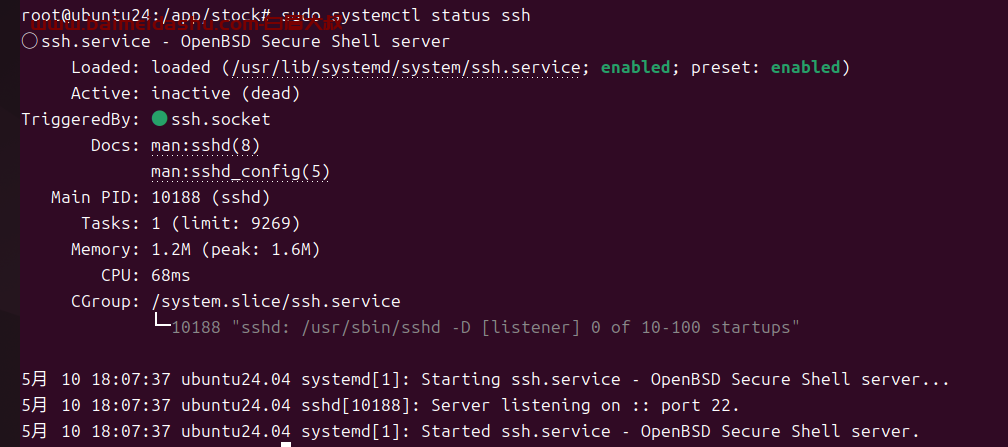
Task: Click the Memory value '1.2M (peak: 1.6M)'
Action: 235,250
